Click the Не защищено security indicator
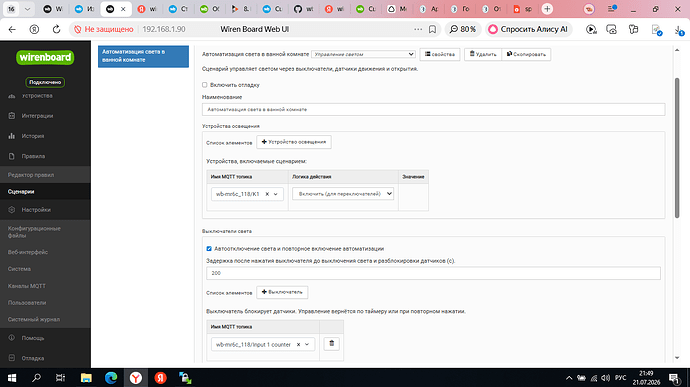Viewport: 690px width, 387px height. click(x=103, y=29)
